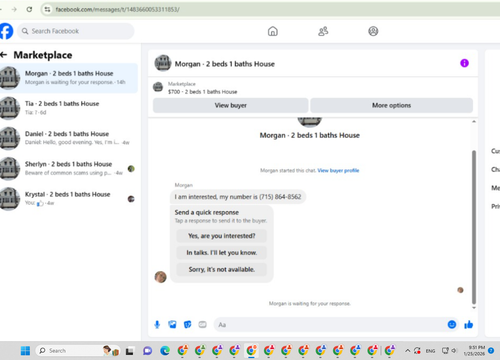Click the browser address bar URL
The height and width of the screenshot is (360, 500).
pyautogui.click(x=117, y=9)
